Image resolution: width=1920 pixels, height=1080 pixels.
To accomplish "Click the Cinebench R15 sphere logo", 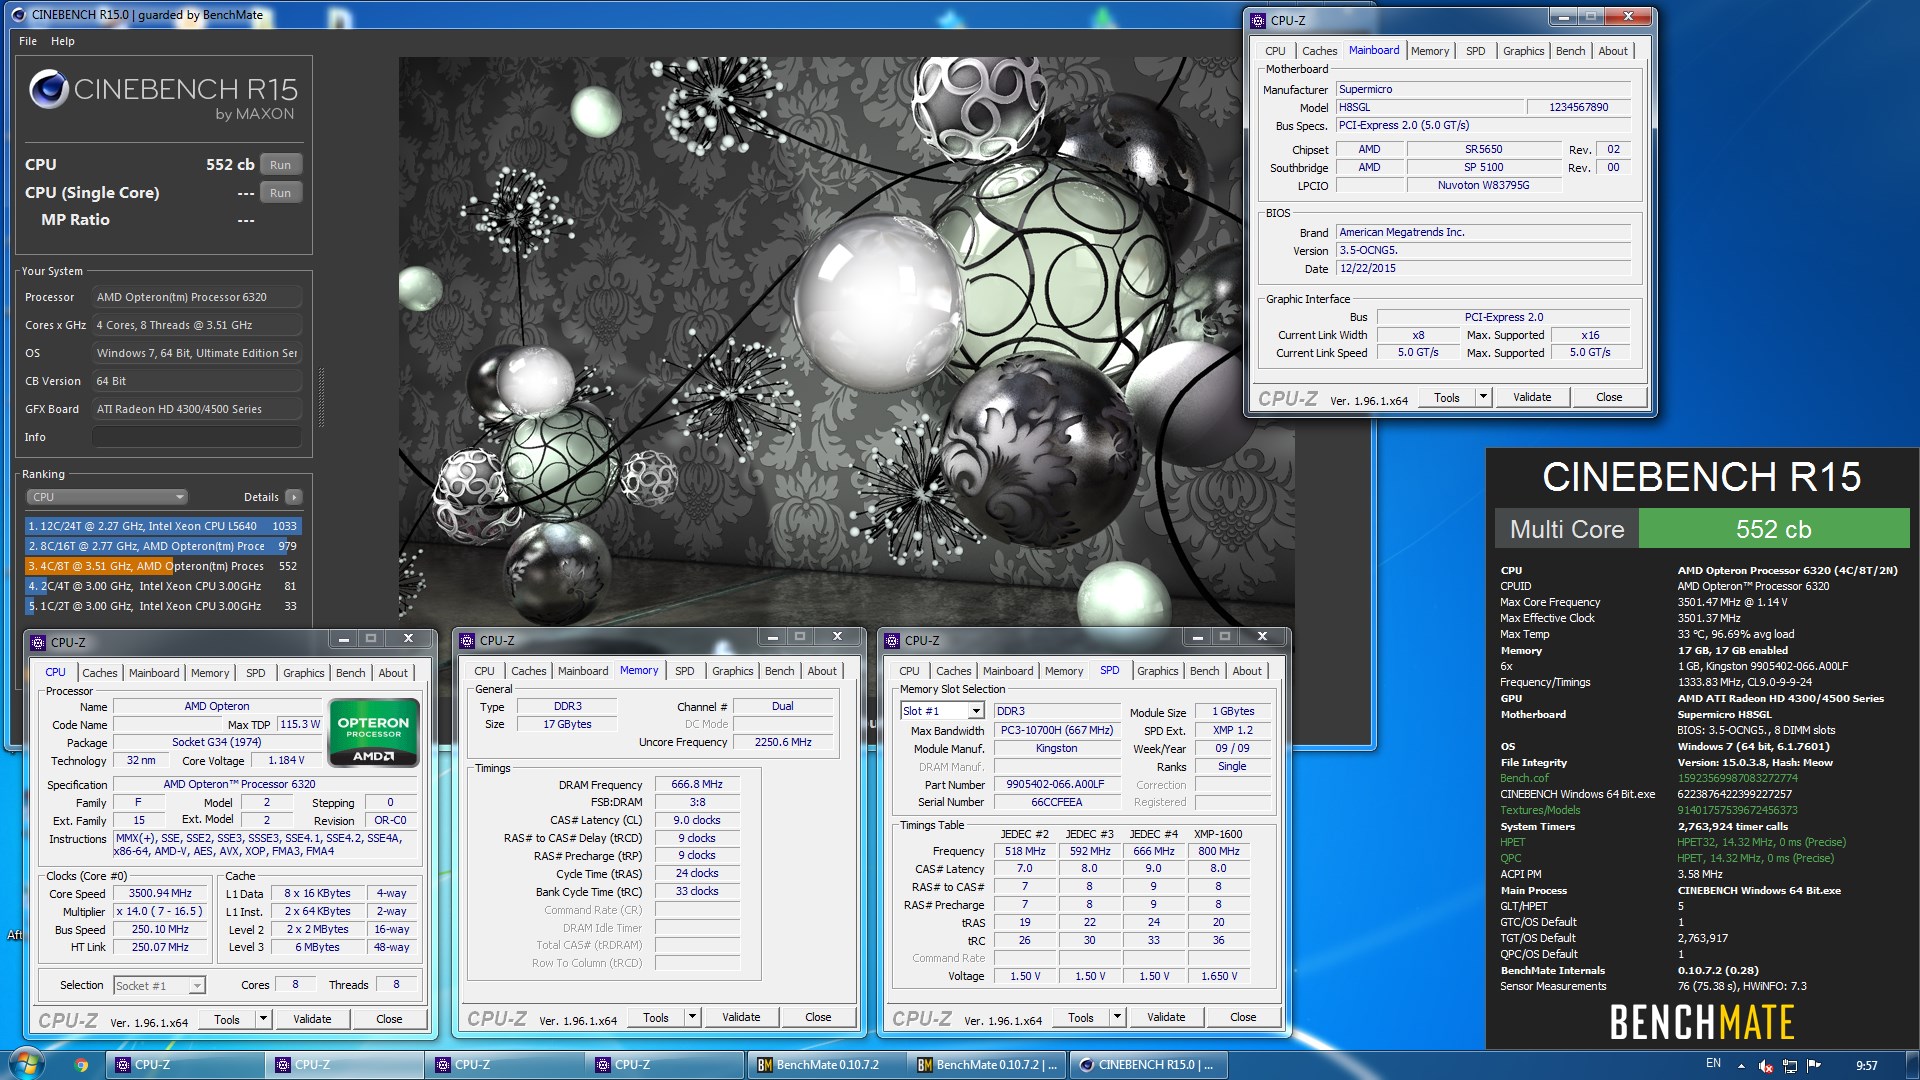I will pos(48,89).
